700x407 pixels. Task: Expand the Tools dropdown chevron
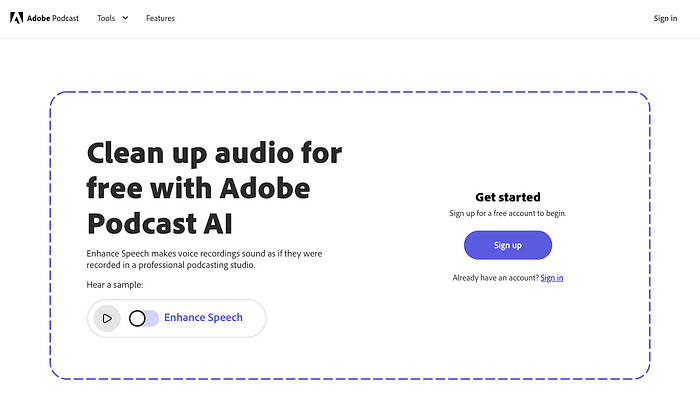pyautogui.click(x=125, y=18)
